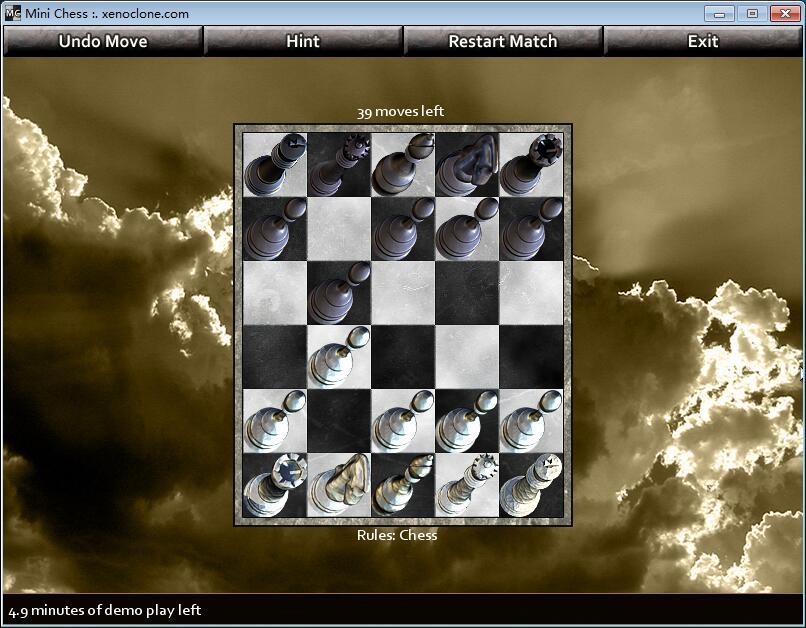Click '4.9 minutes of demo play left' status
Screen dimensions: 806x628
105,610
